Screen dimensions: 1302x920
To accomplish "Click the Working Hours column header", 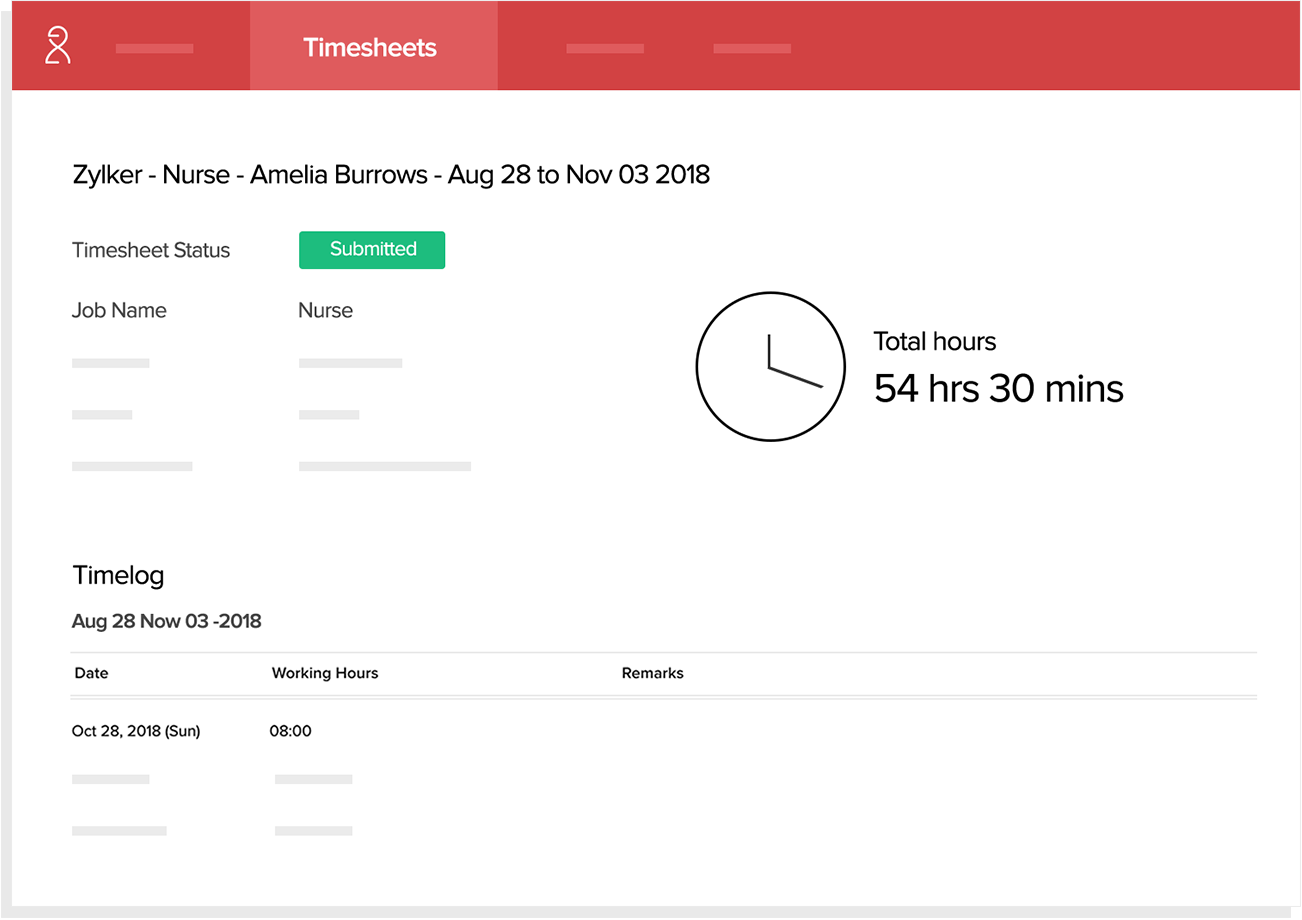I will coord(325,673).
